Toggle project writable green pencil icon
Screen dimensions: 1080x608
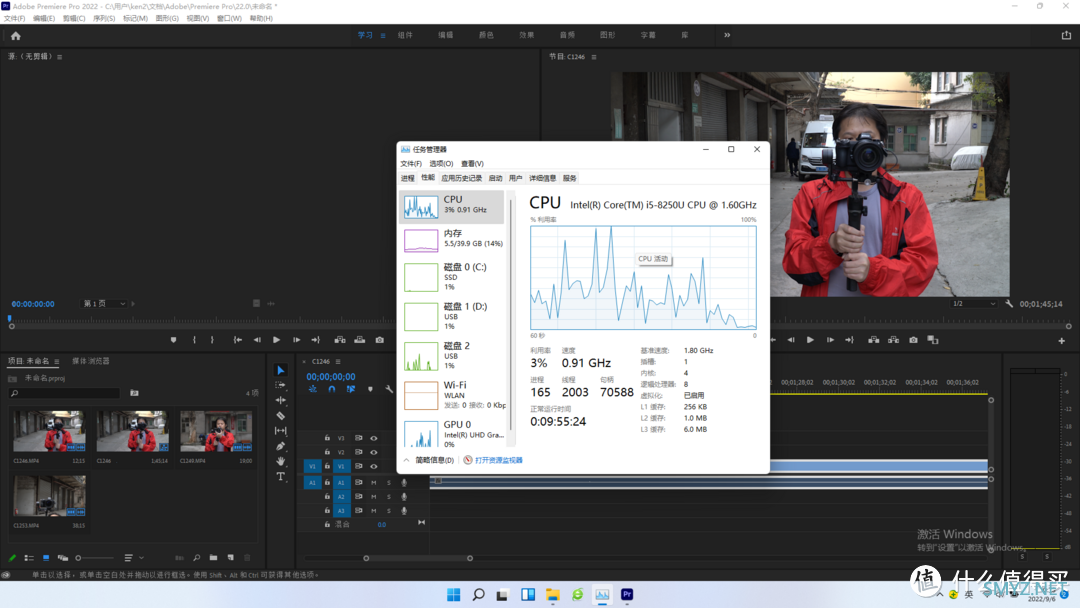coord(12,558)
